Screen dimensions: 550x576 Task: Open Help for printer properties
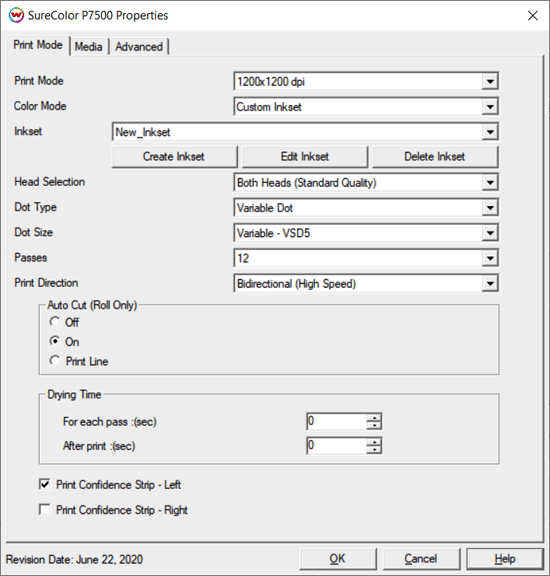point(505,559)
